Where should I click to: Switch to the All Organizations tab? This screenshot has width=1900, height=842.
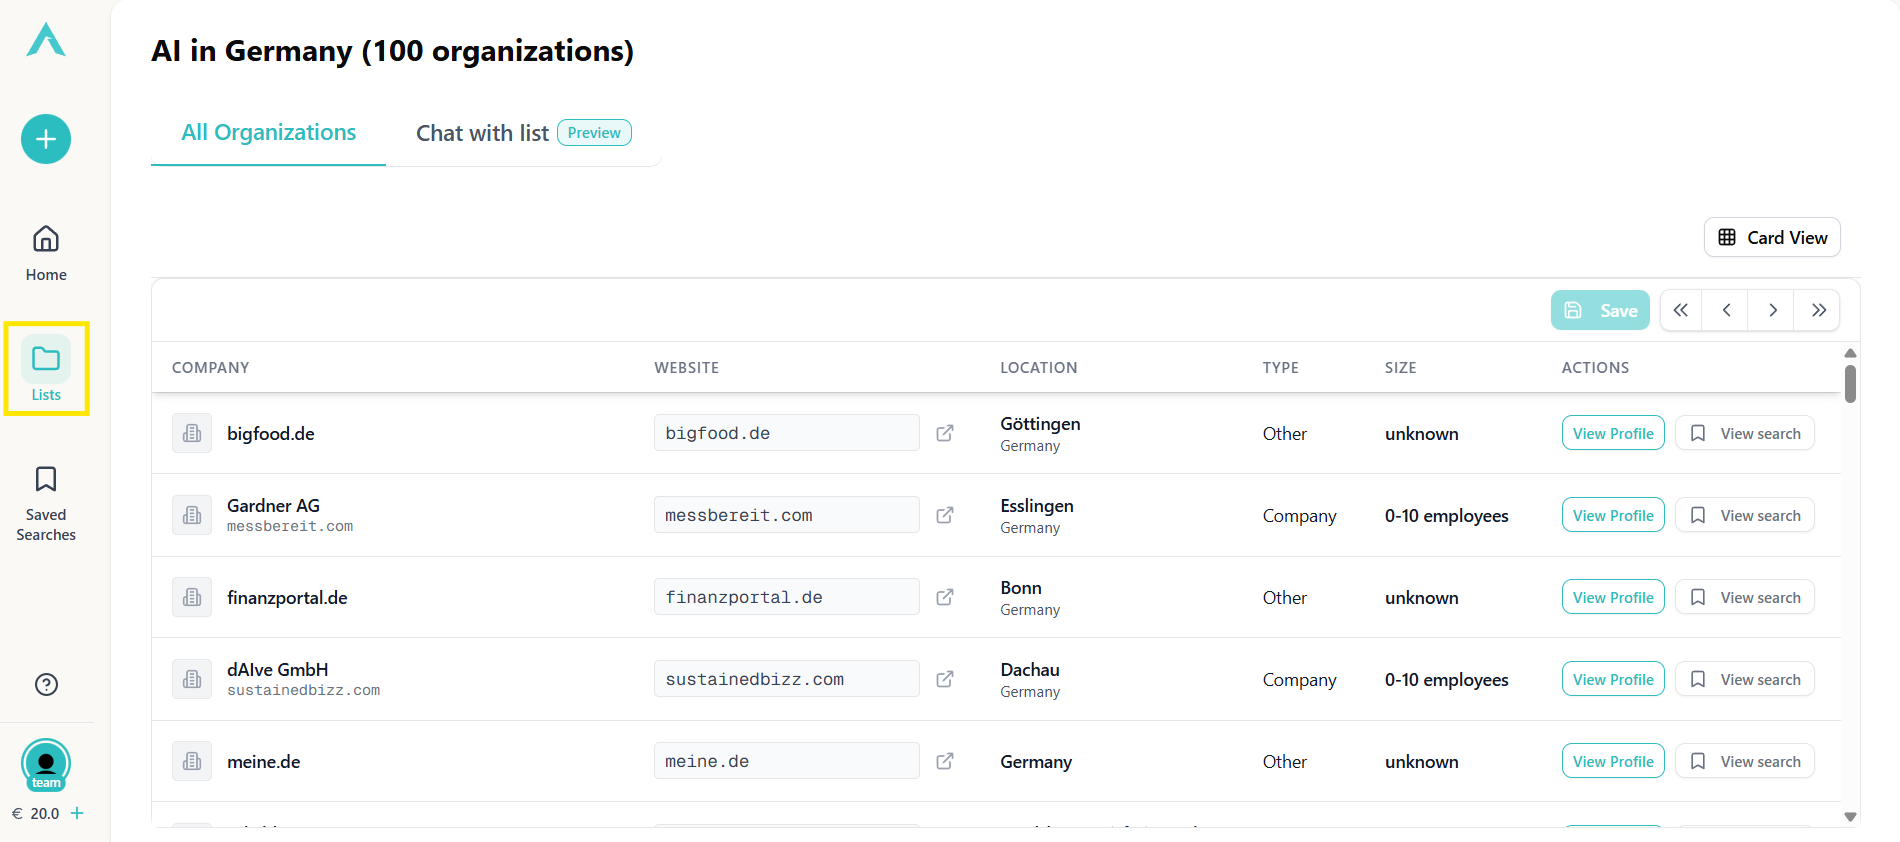coord(268,133)
